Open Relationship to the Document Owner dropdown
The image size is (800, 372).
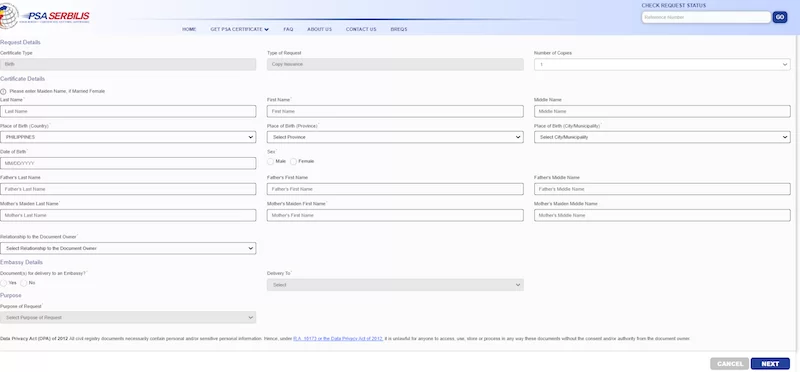click(128, 249)
